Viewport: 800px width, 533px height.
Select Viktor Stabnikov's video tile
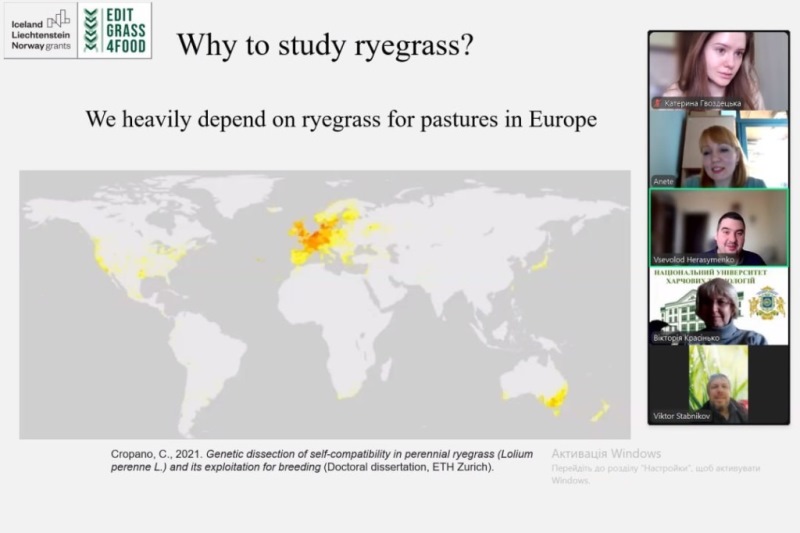pos(718,384)
